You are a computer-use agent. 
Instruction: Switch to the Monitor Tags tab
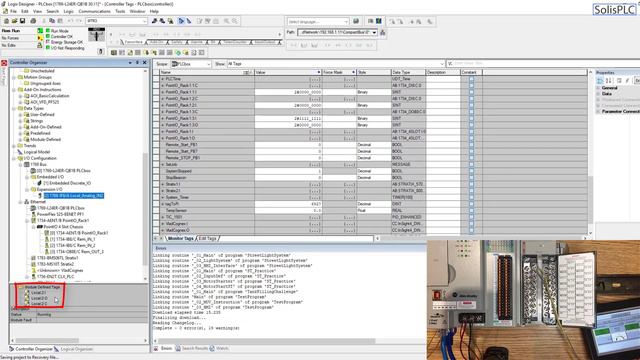tap(180, 238)
